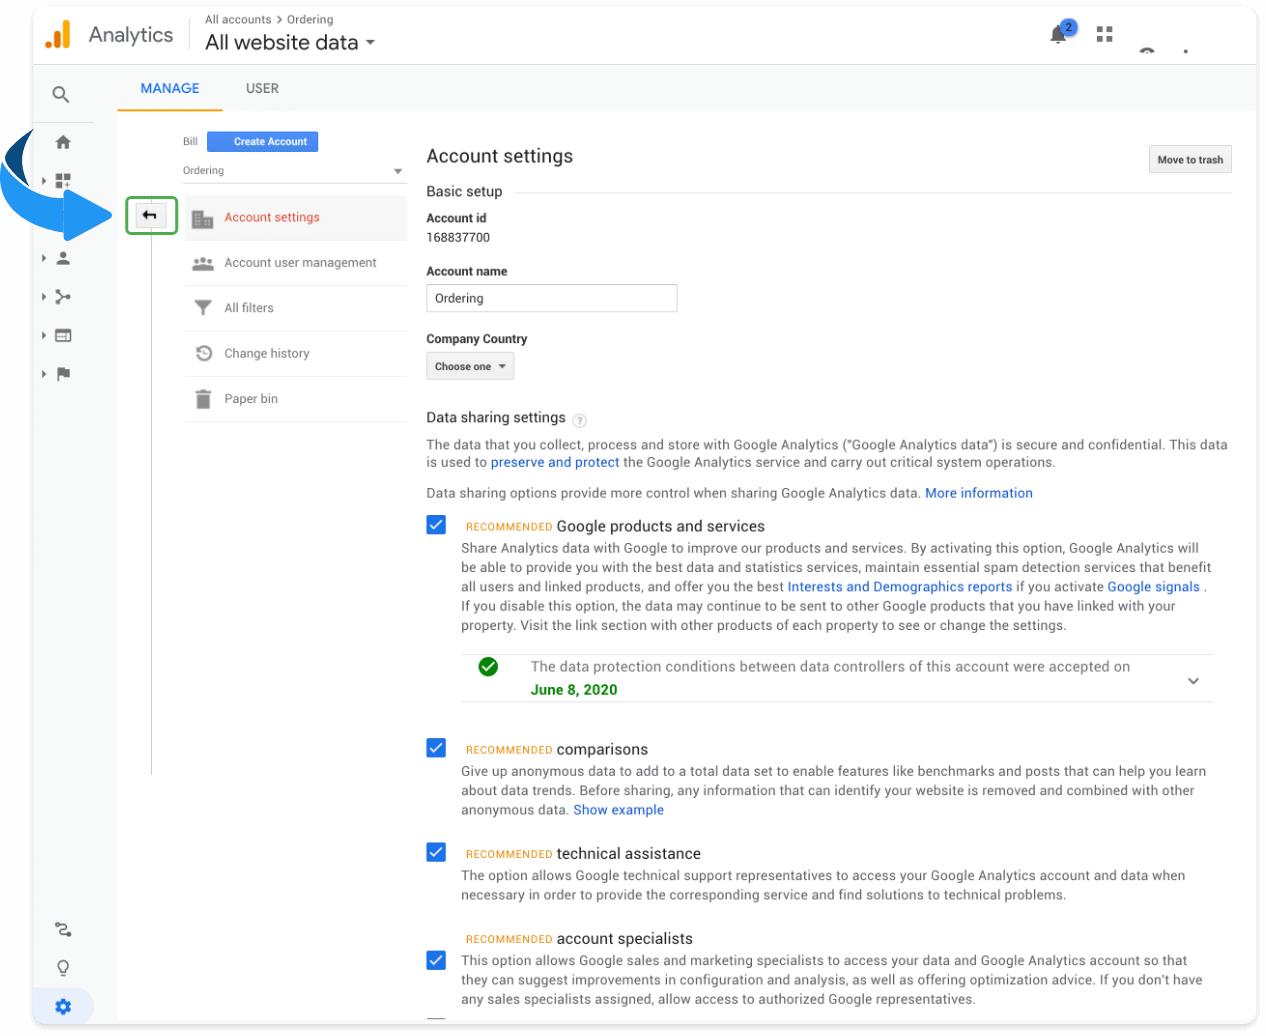Open the search magnifier in sidebar

tap(61, 94)
